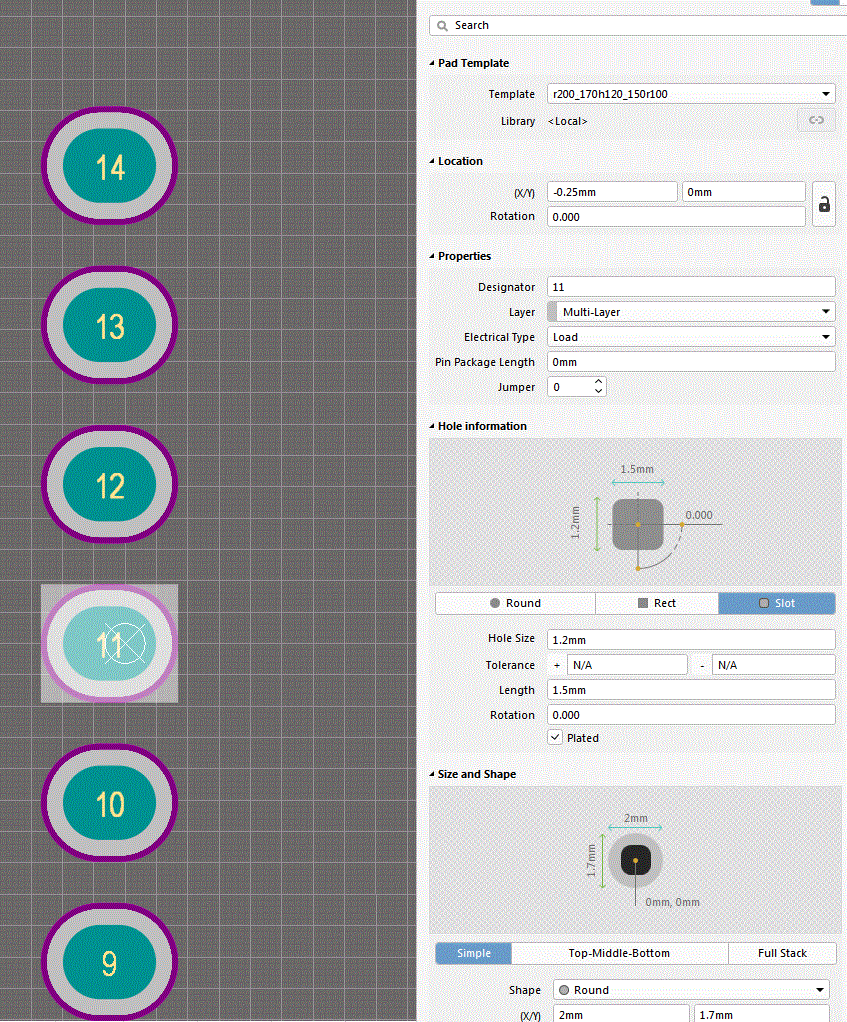Viewport: 847px width, 1022px height.
Task: Open the Electrical Type dropdown
Action: point(825,337)
